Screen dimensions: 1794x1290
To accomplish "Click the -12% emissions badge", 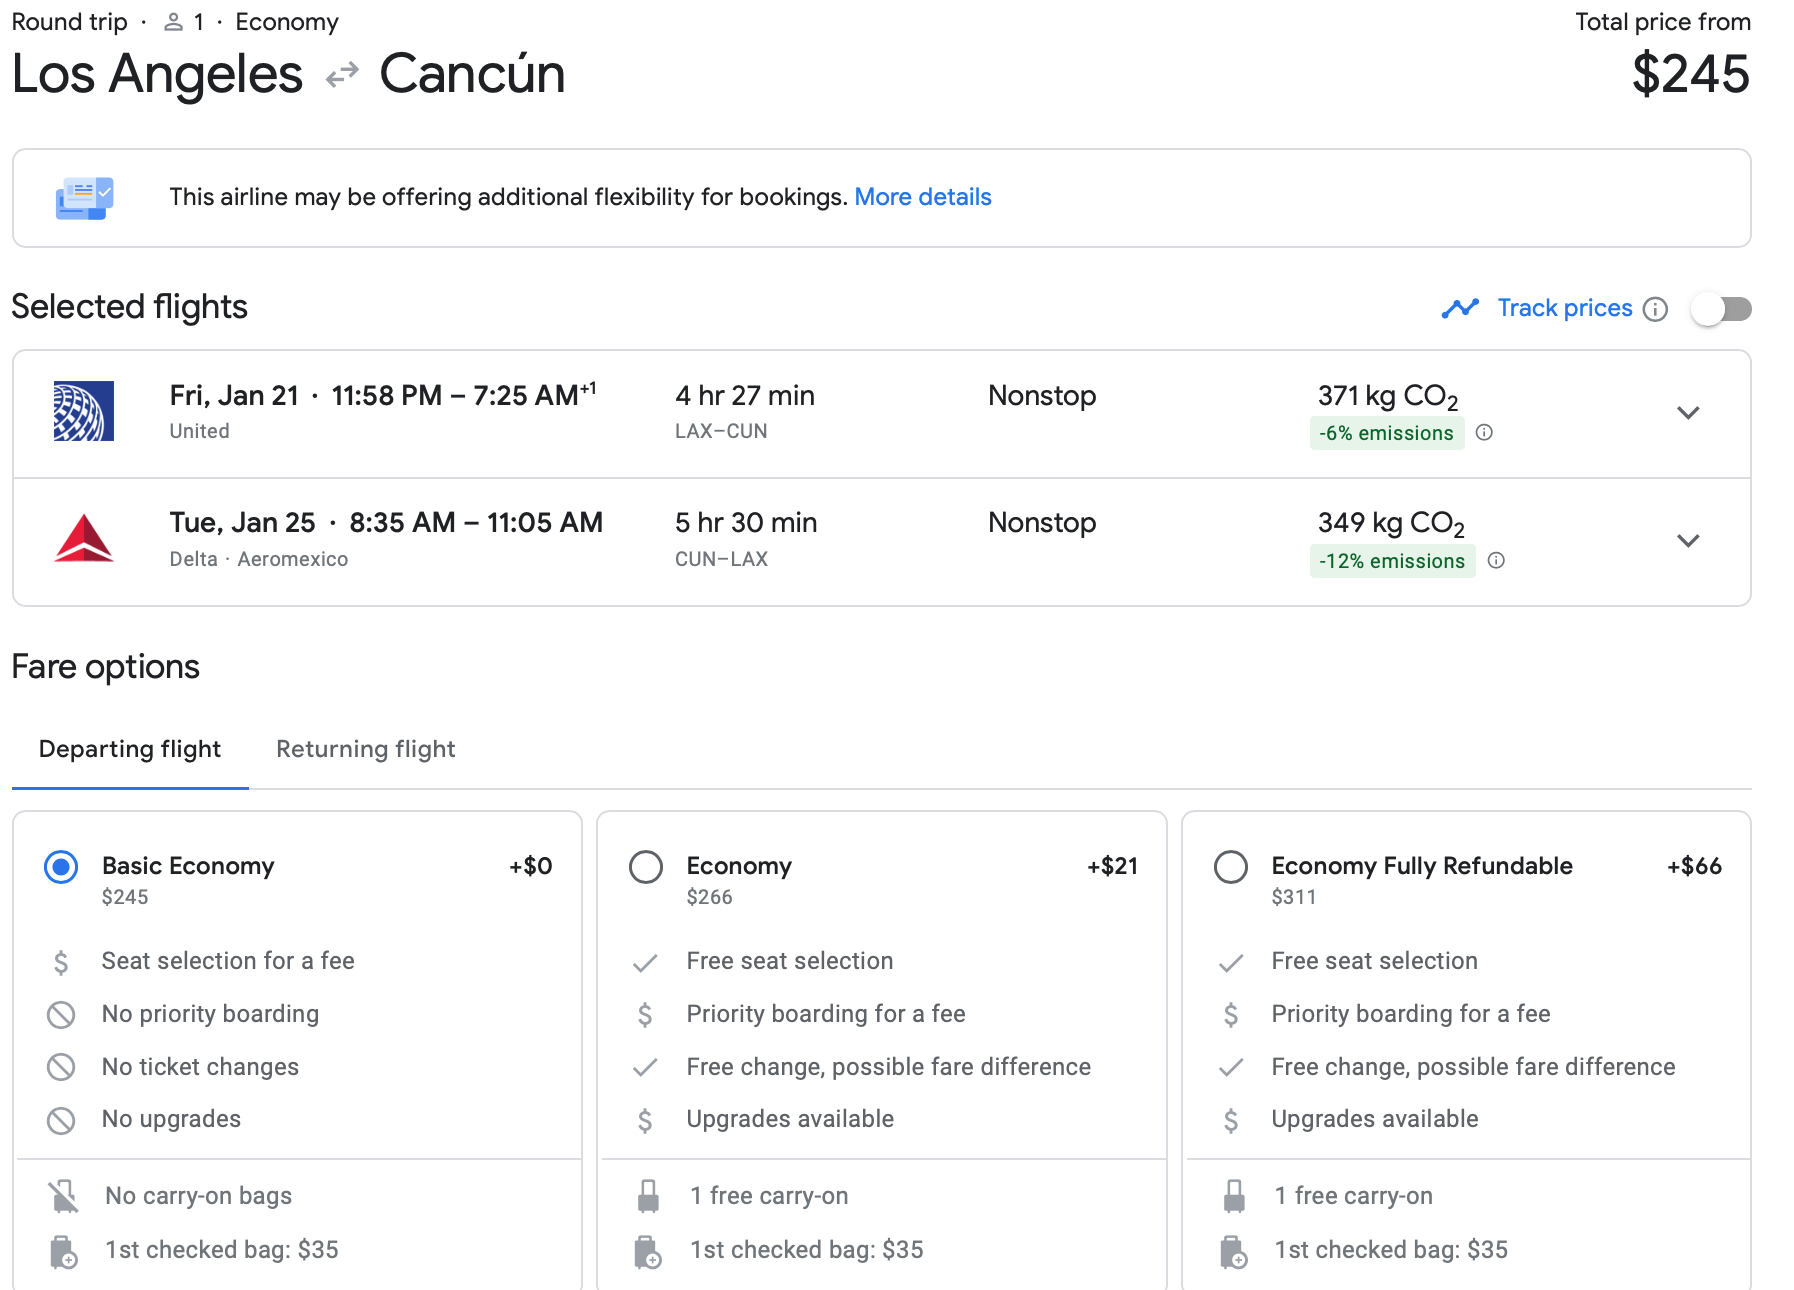I will point(1391,561).
